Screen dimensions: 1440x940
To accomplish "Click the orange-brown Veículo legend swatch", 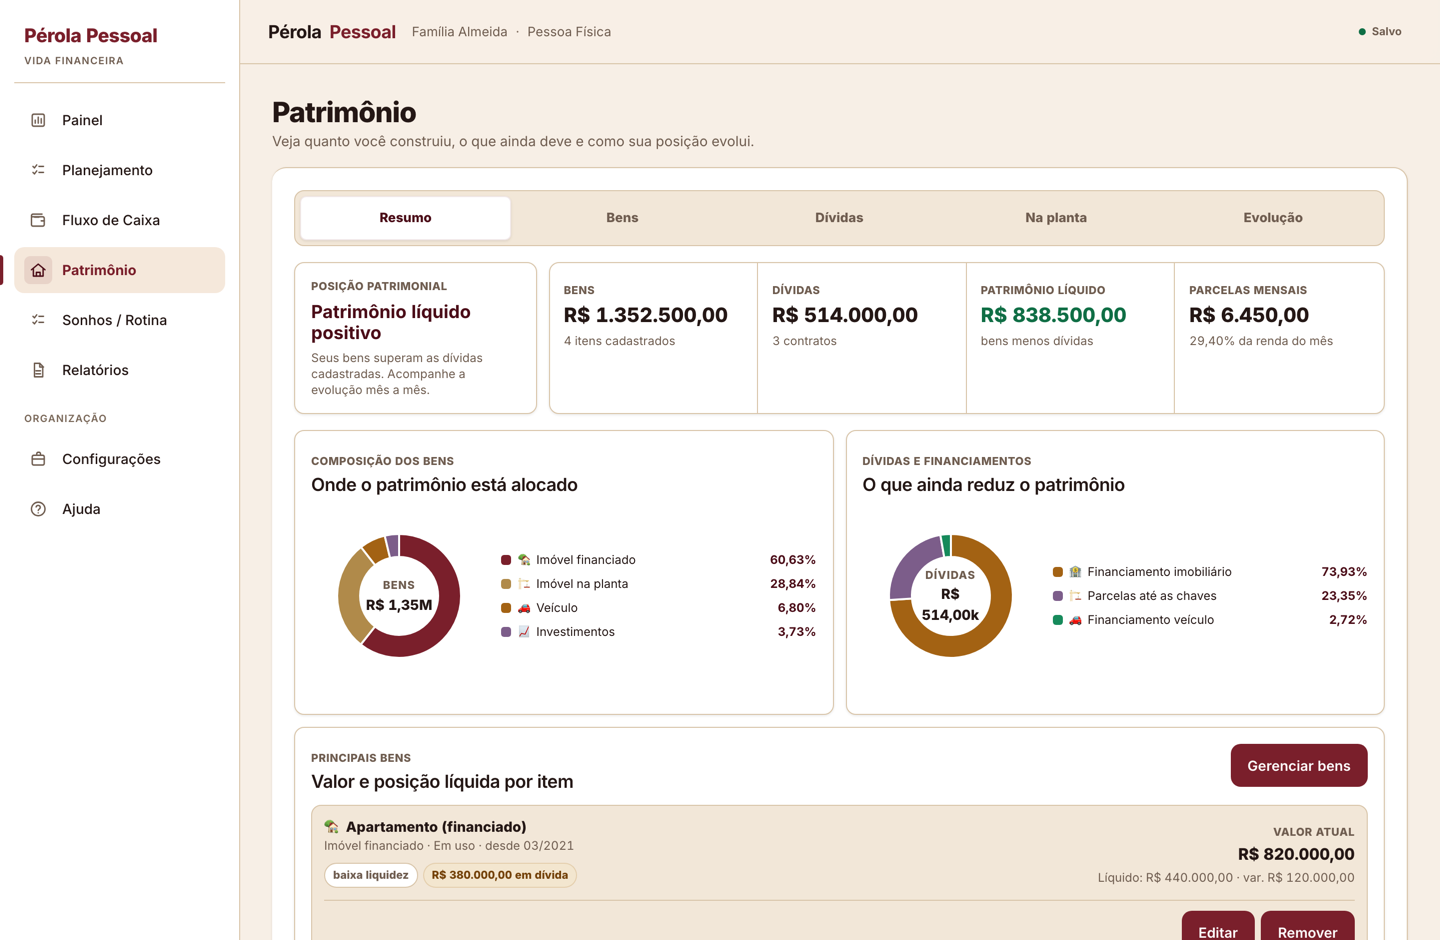I will tap(506, 608).
